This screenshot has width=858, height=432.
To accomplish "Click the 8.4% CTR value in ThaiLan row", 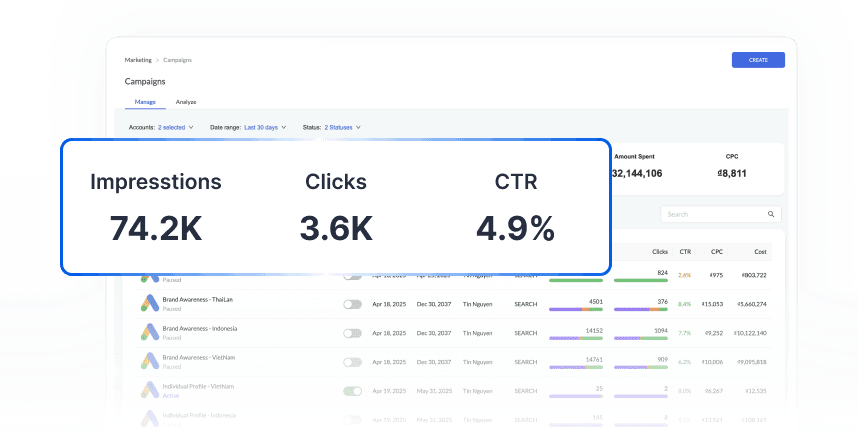I will tap(685, 304).
